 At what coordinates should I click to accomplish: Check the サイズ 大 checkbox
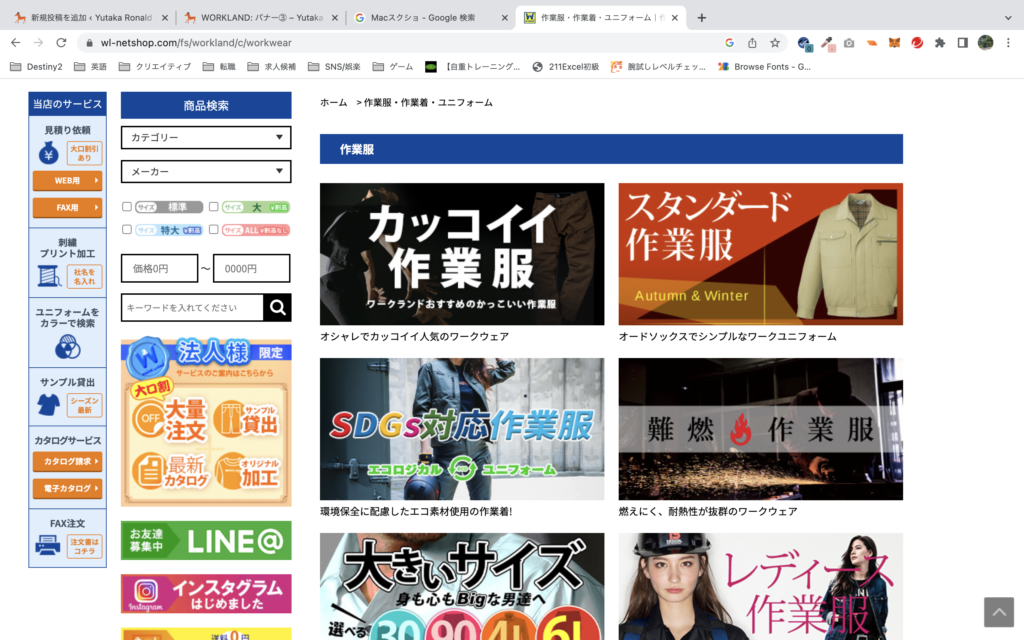click(x=214, y=206)
